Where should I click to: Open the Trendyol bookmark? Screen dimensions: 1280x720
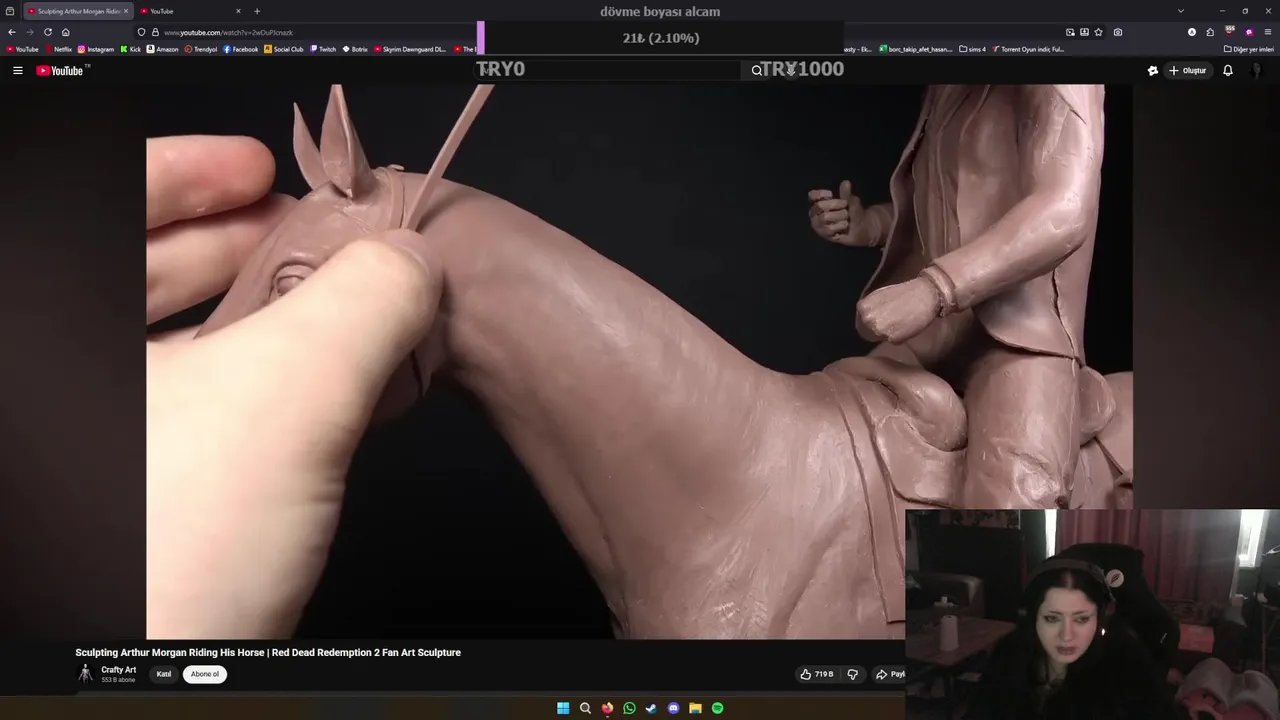(201, 49)
